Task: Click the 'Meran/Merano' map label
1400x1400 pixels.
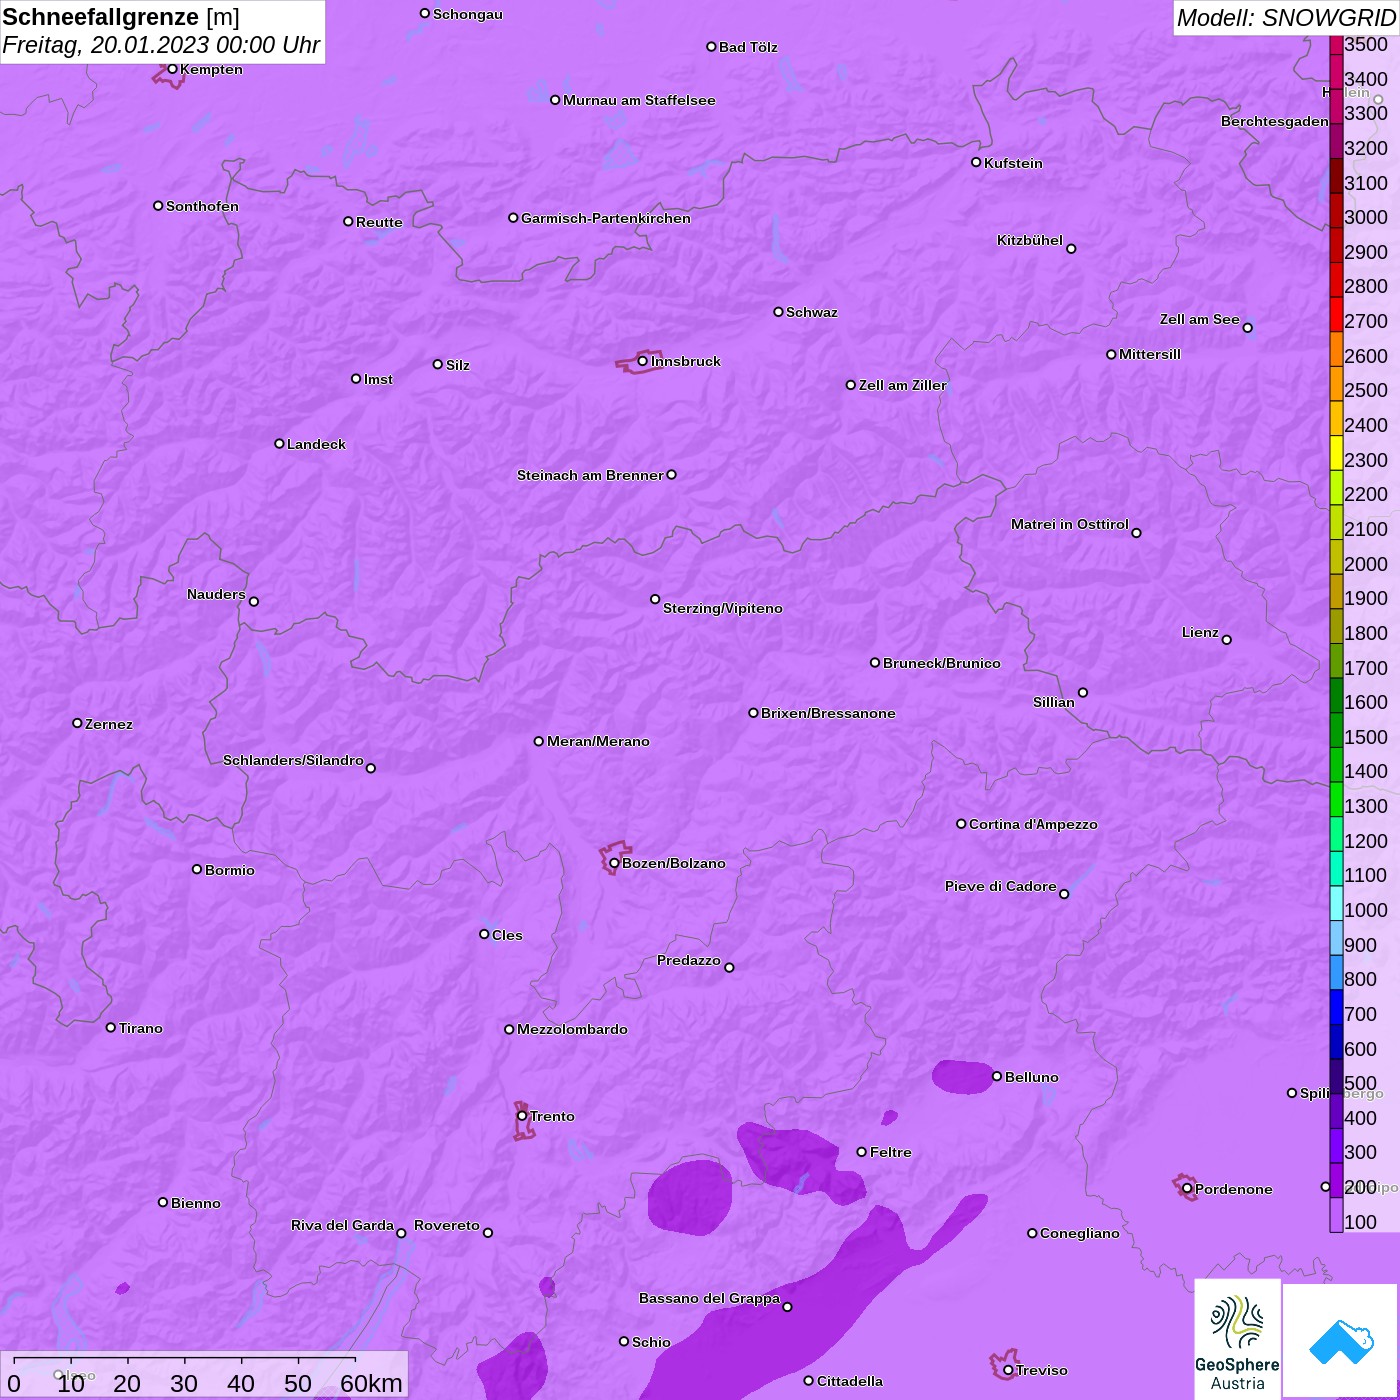Action: pyautogui.click(x=598, y=741)
